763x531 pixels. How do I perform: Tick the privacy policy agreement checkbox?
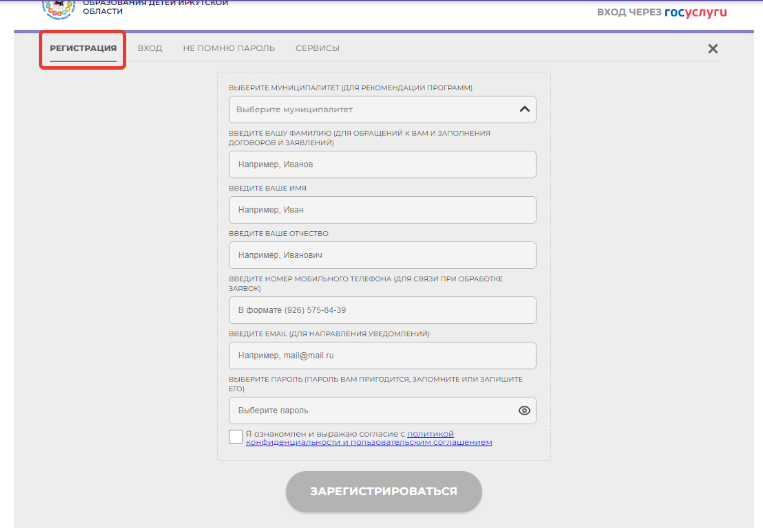click(x=235, y=437)
